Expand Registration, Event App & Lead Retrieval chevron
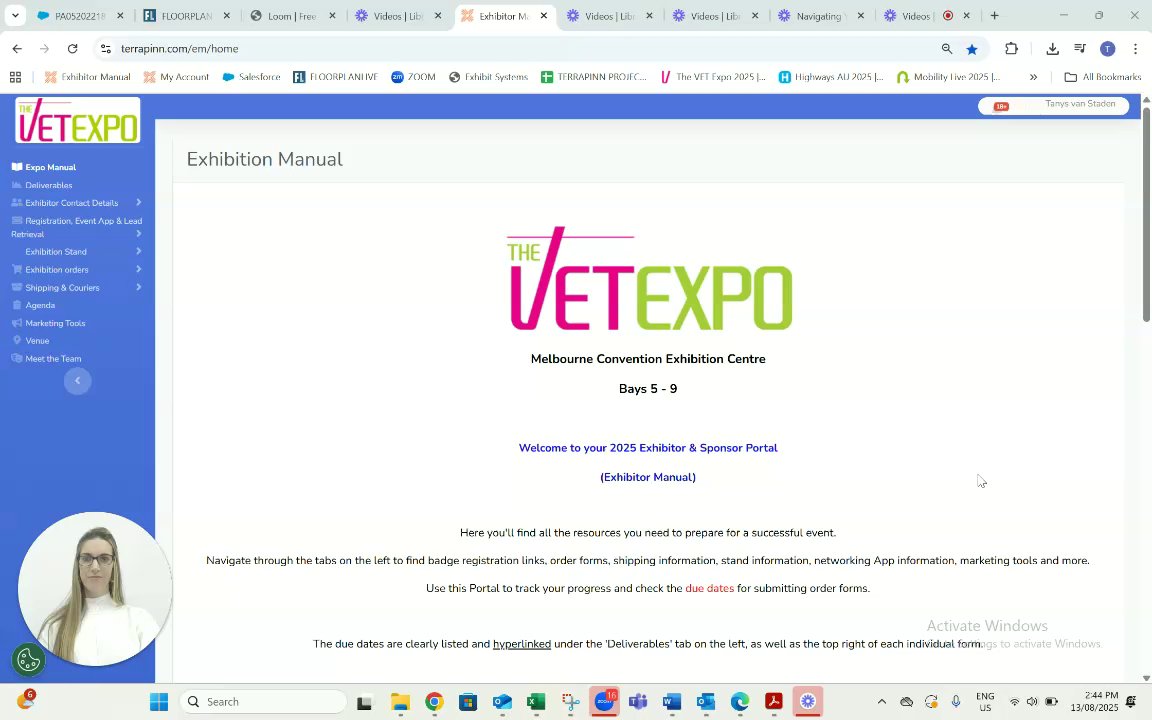 pos(138,234)
